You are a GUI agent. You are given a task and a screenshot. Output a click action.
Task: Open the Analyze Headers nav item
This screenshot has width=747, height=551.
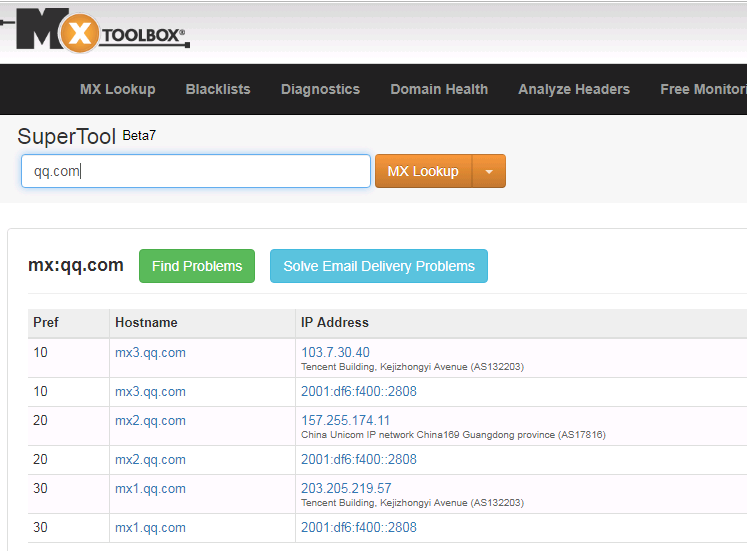click(574, 89)
